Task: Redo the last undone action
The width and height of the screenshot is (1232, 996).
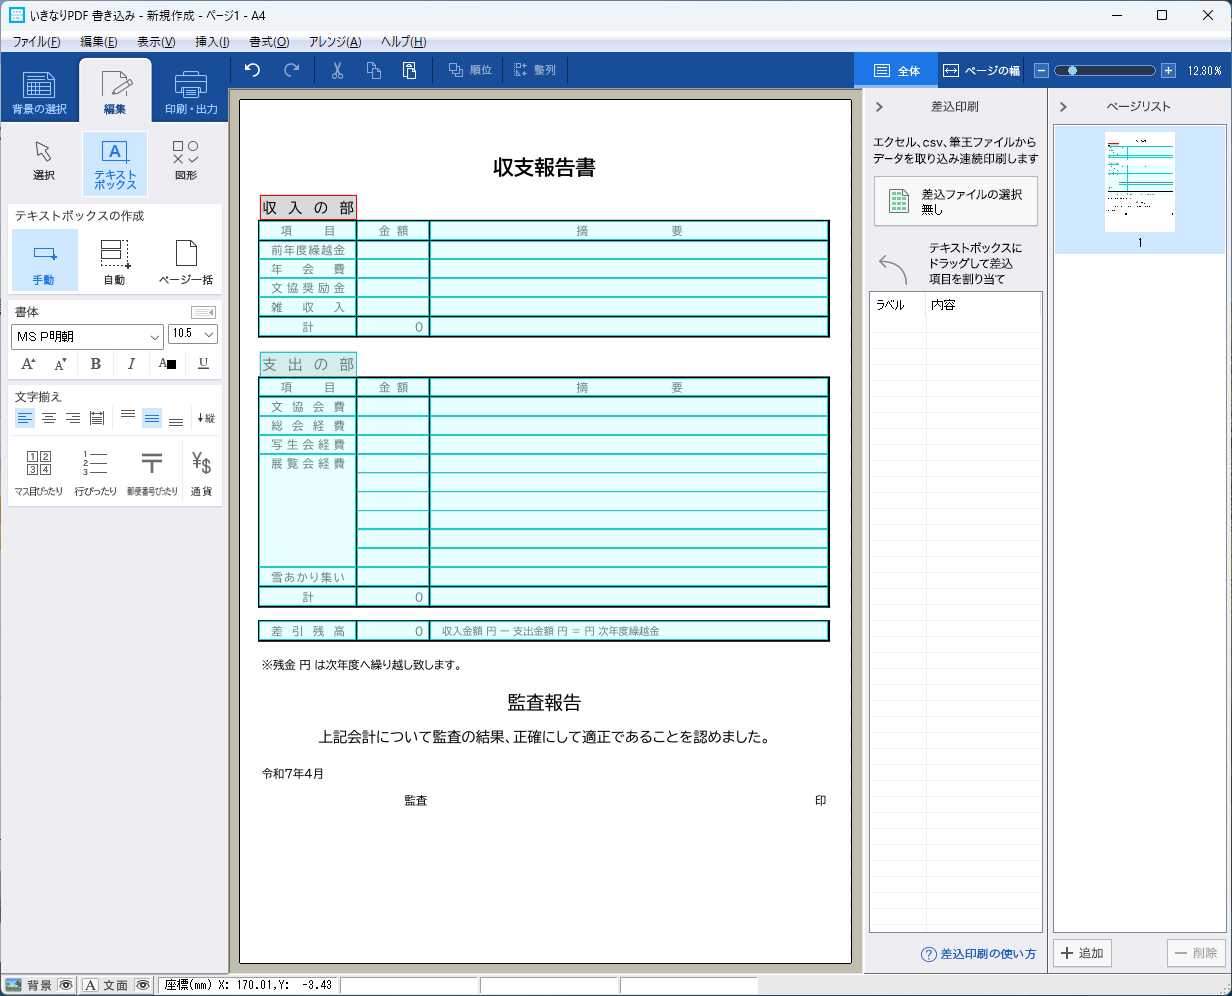Action: [x=291, y=70]
